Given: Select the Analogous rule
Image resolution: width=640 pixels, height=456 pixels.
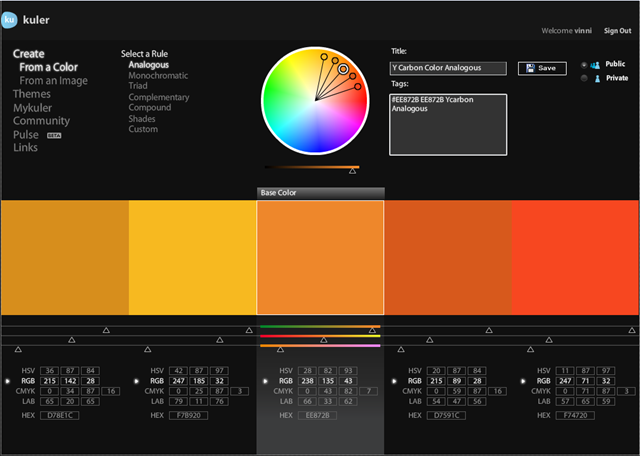Looking at the screenshot, I should [x=149, y=65].
